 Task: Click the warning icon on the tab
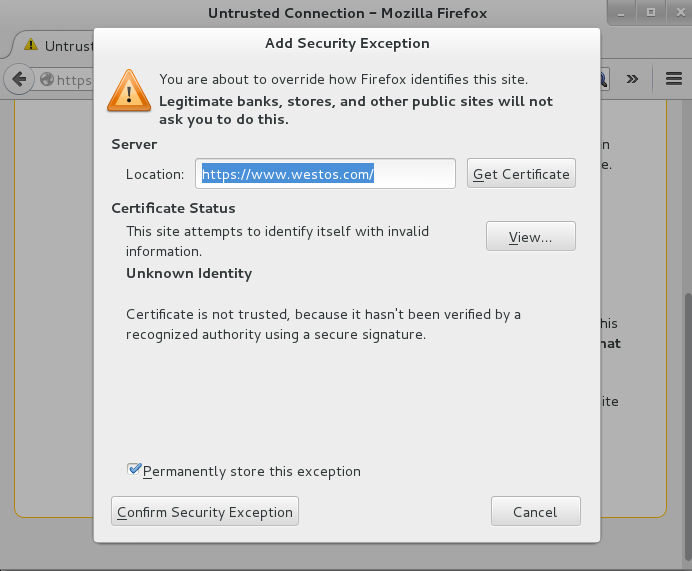pyautogui.click(x=31, y=45)
